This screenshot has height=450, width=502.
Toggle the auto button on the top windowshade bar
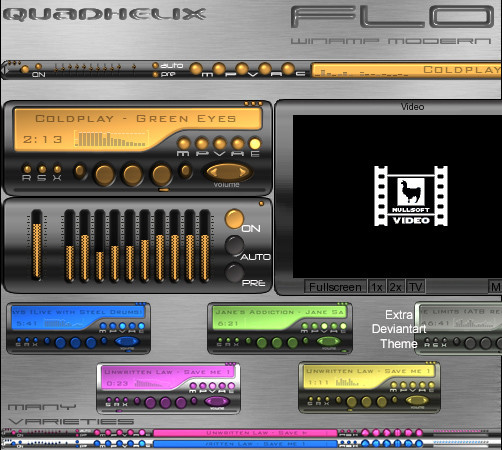(x=155, y=66)
